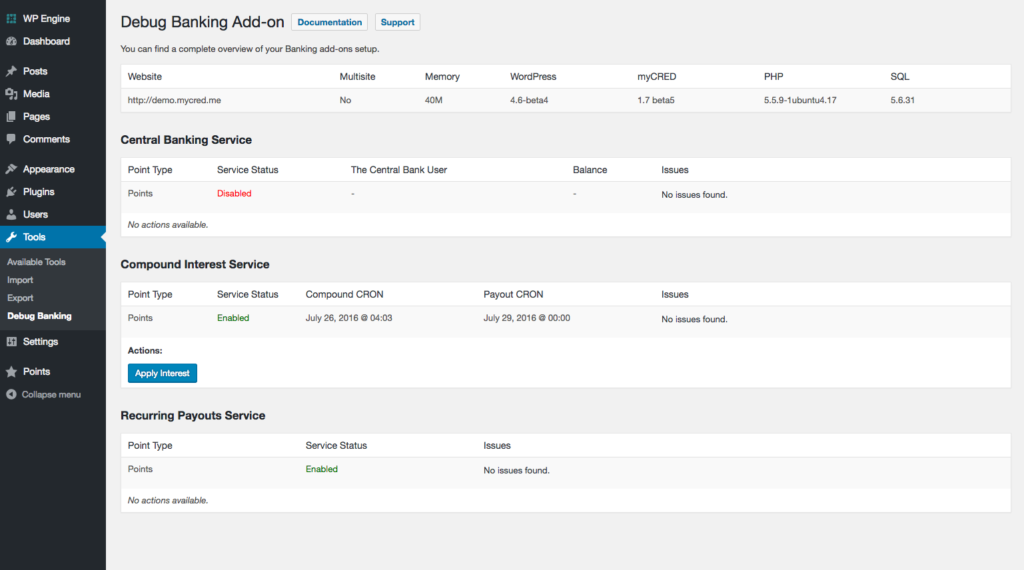Click Enabled status in Recurring Payouts table
Image resolution: width=1024 pixels, height=570 pixels.
coord(322,469)
